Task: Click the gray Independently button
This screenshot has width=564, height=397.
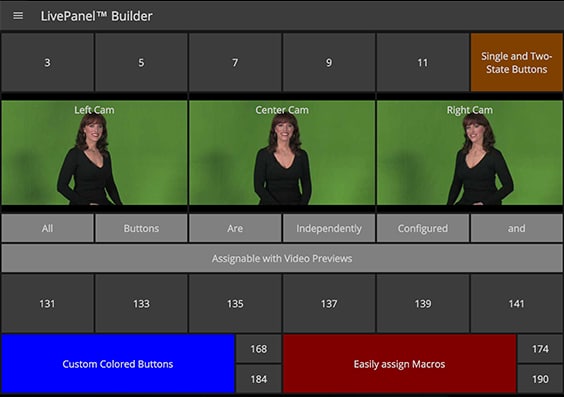Action: [329, 228]
